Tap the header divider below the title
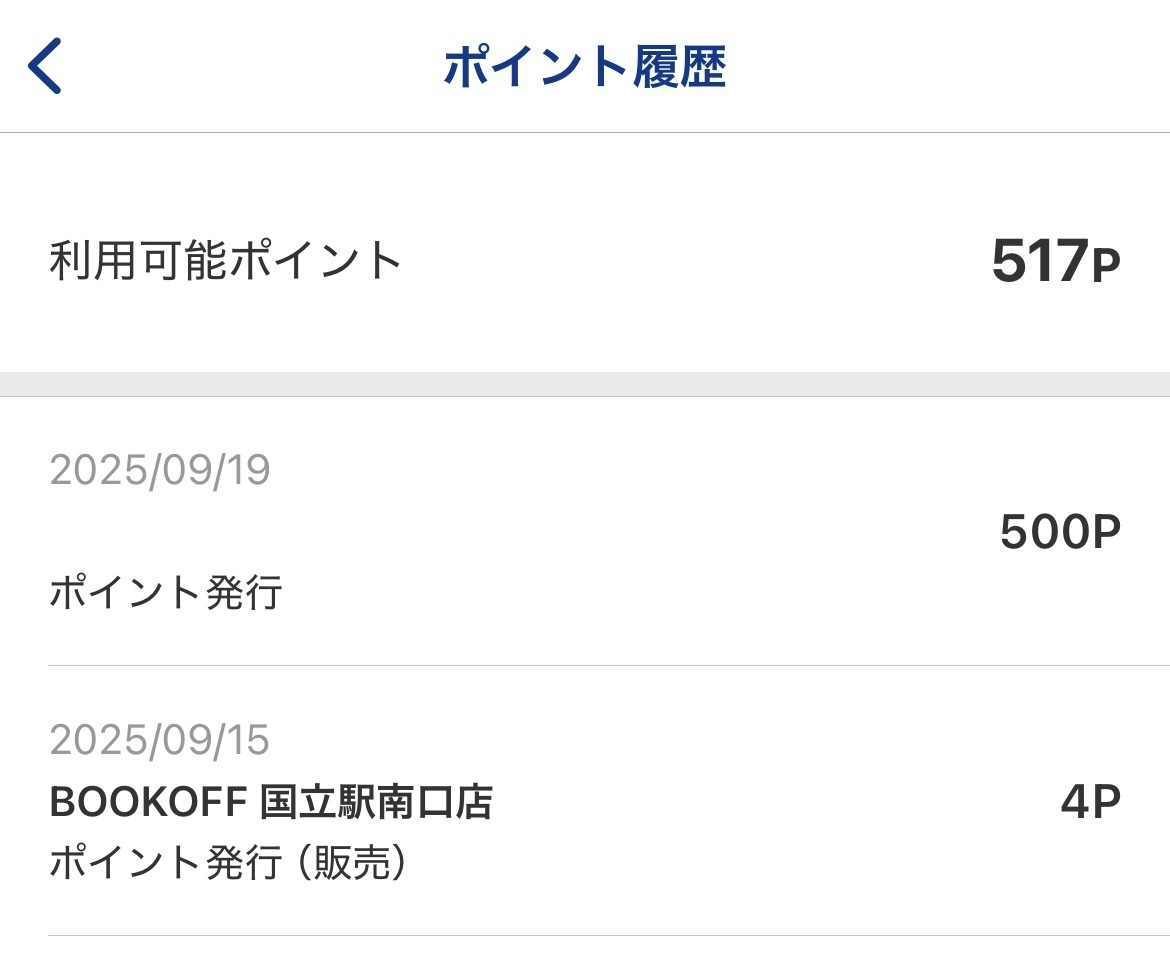1170x960 pixels. coord(585,132)
